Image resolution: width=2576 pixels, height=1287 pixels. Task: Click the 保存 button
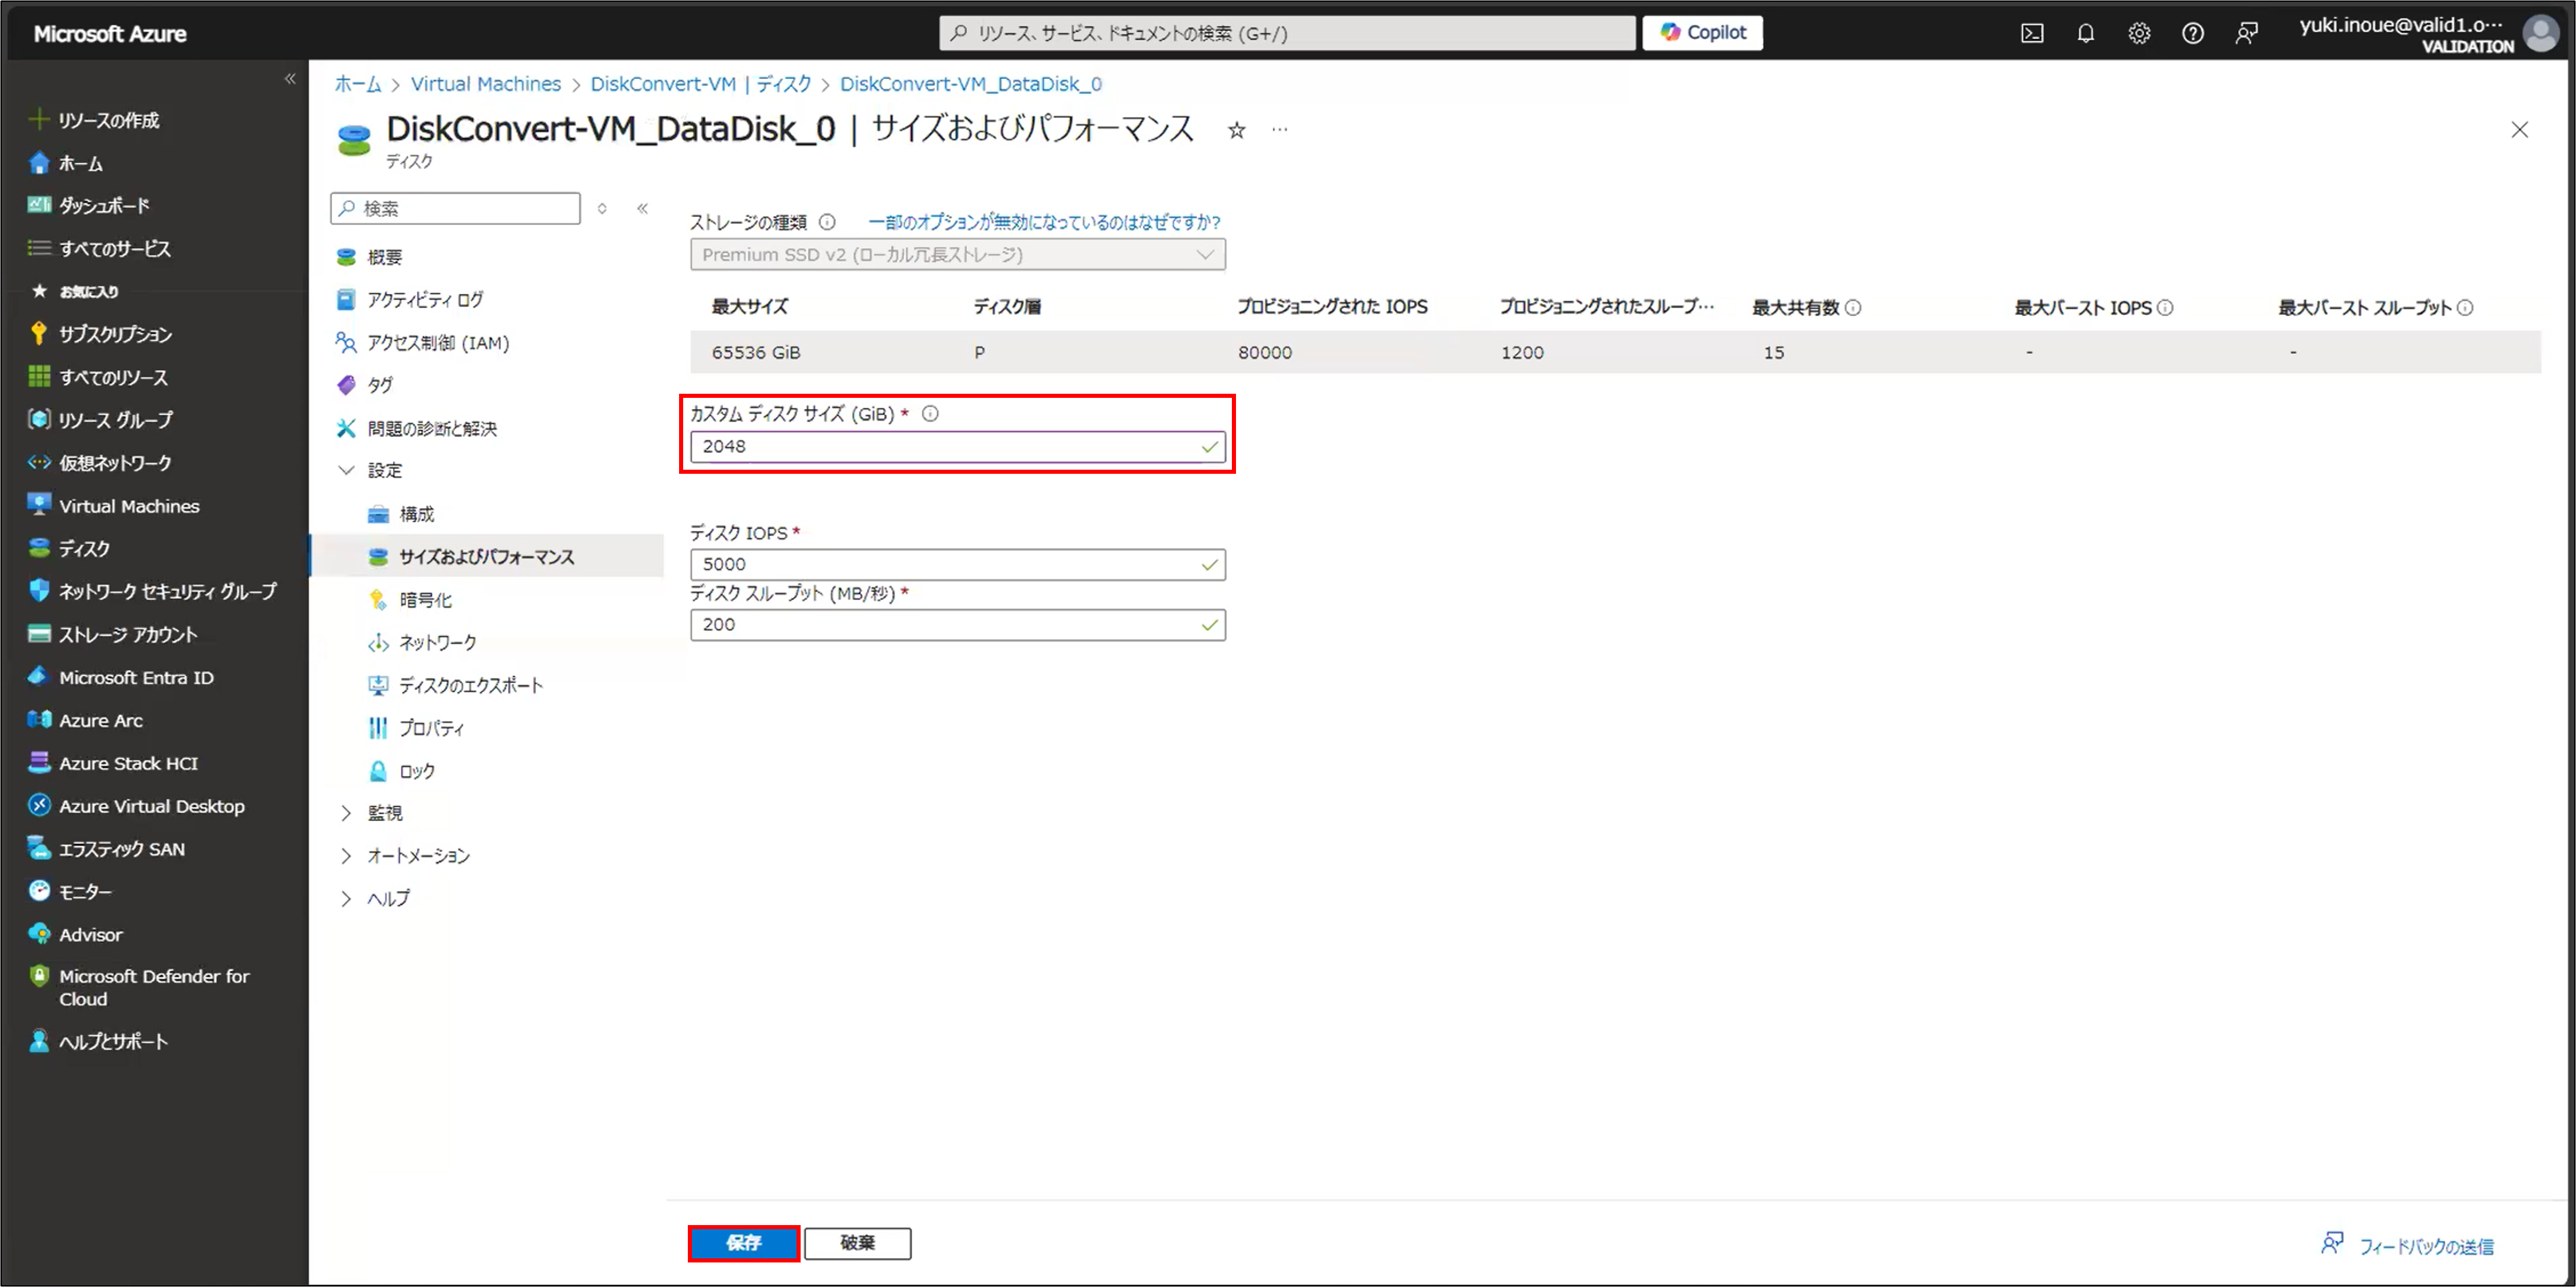(x=744, y=1243)
